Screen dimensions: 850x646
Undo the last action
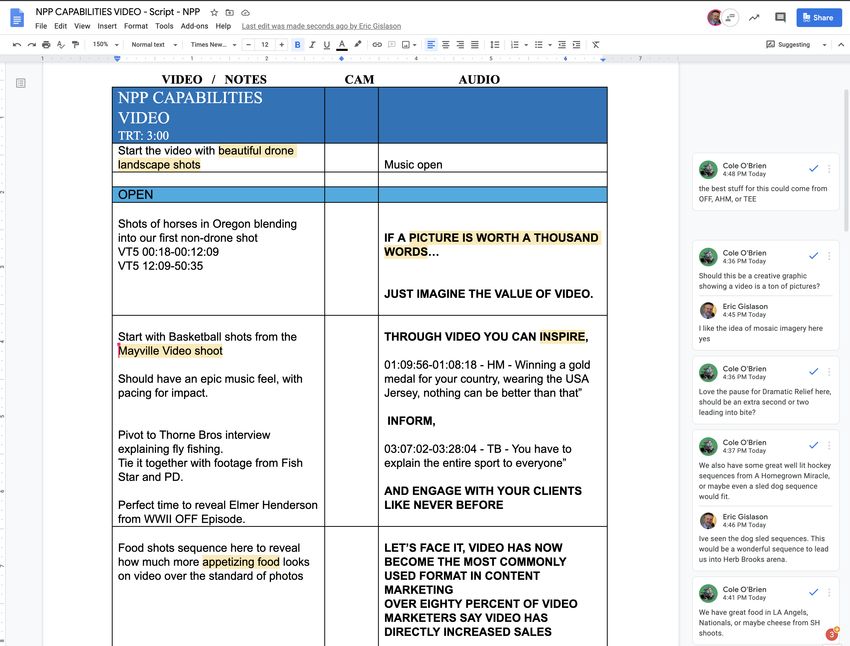click(x=17, y=44)
